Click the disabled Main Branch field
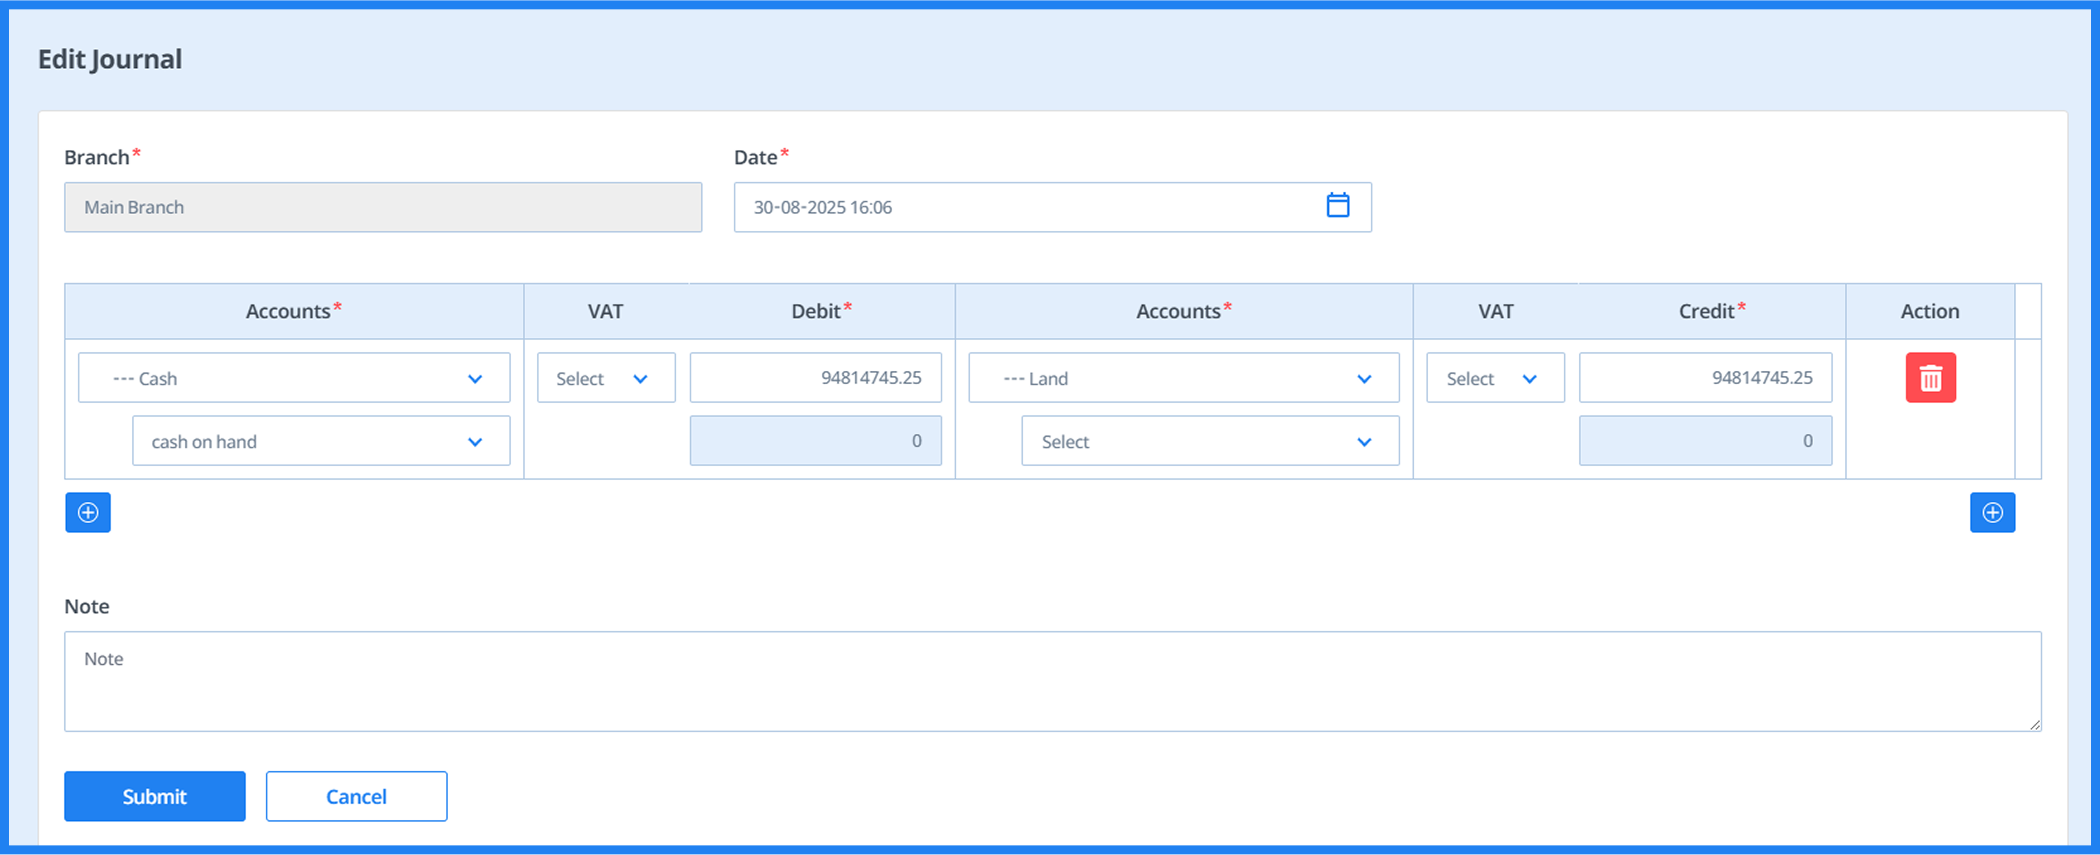 pos(383,207)
